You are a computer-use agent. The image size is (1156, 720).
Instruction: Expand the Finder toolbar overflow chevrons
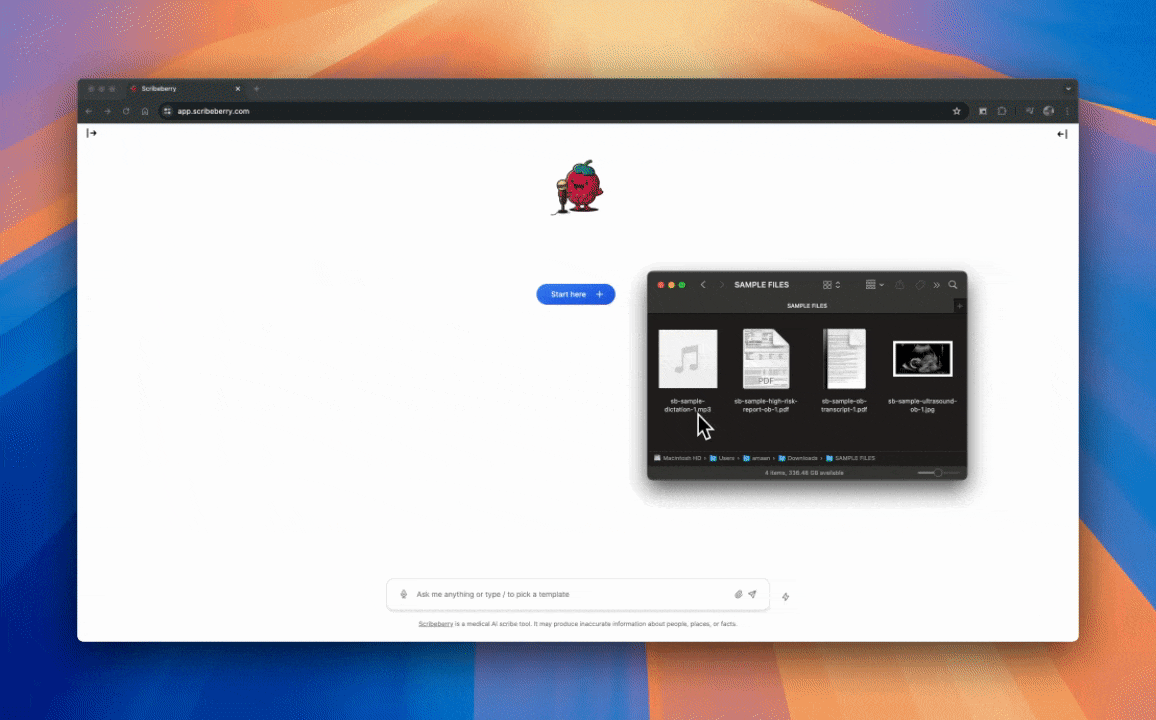[936, 284]
